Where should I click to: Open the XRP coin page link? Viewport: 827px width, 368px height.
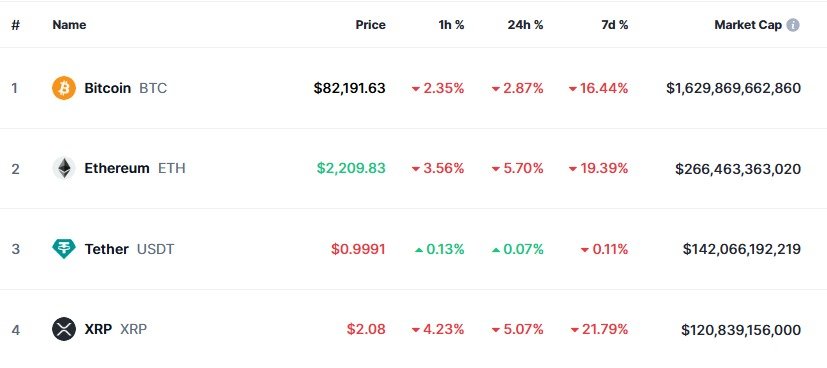99,330
